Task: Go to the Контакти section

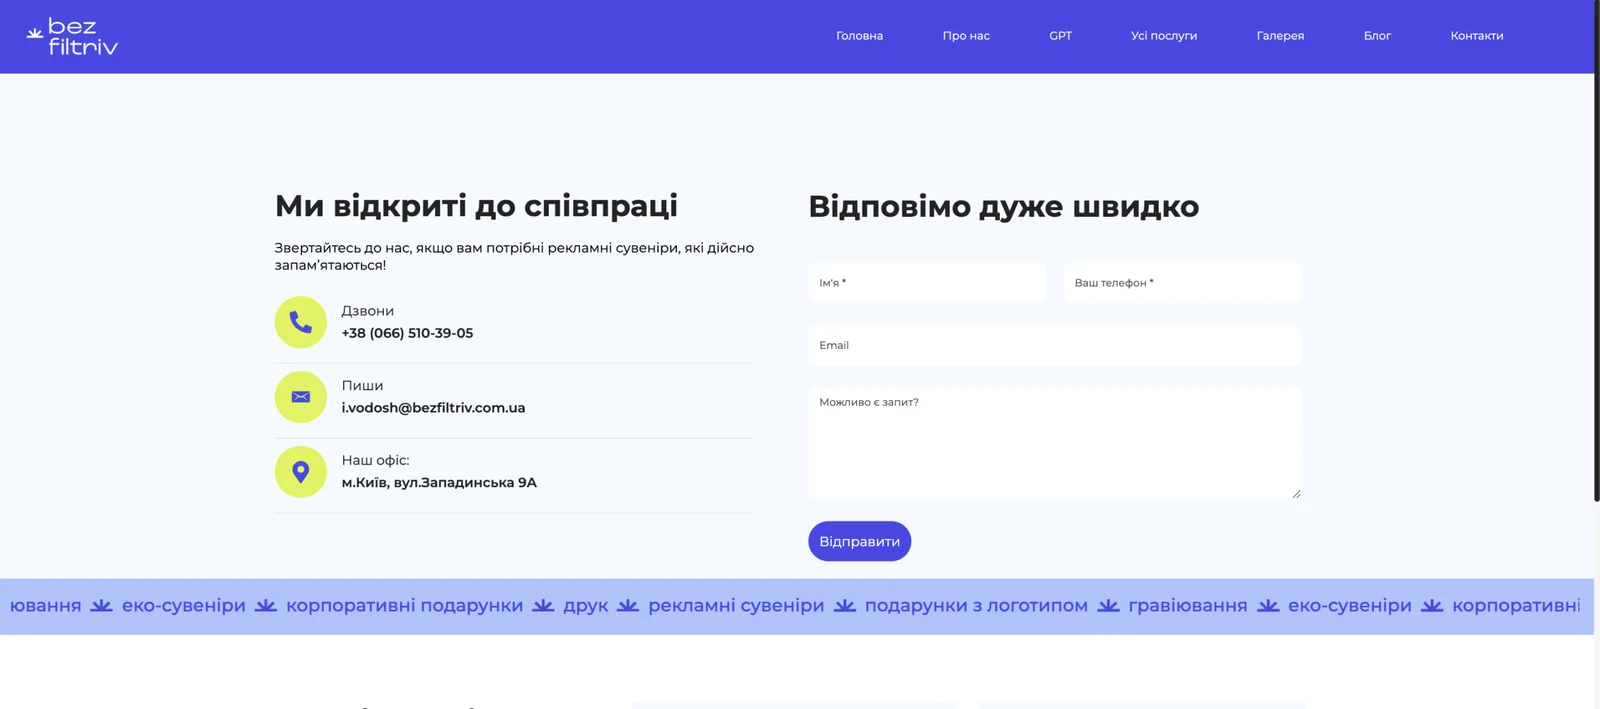Action: [x=1477, y=36]
